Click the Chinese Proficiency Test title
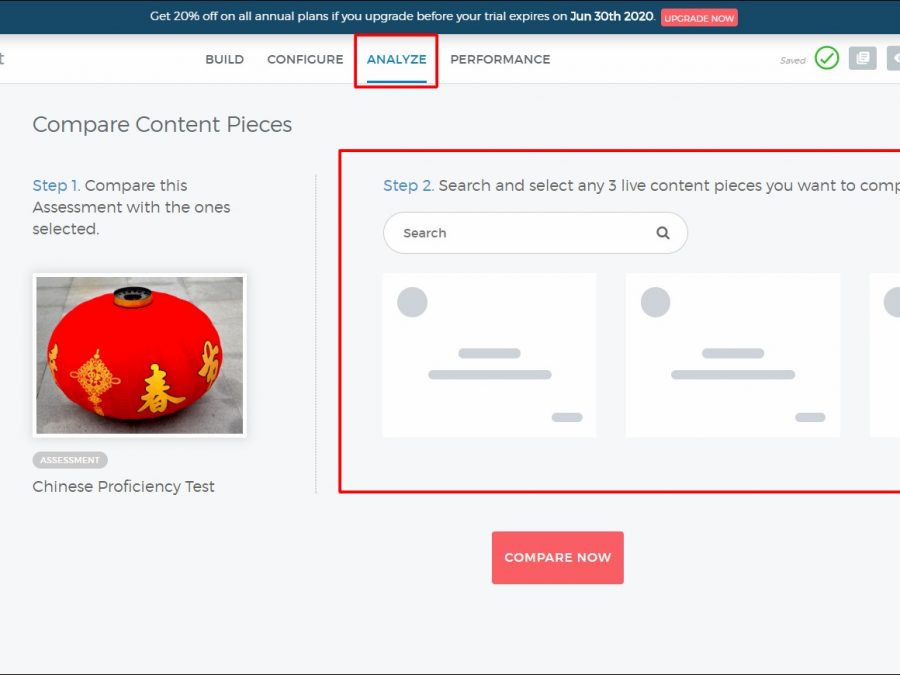The height and width of the screenshot is (675, 900). click(123, 487)
